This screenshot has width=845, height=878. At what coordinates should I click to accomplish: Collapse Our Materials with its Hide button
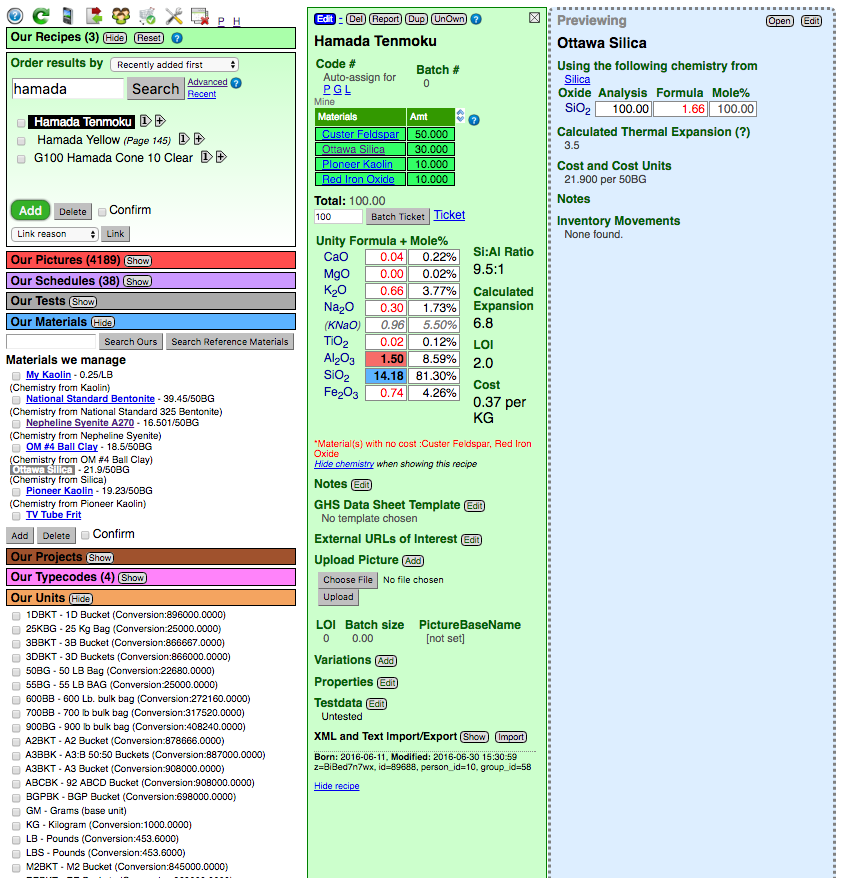[x=103, y=323]
